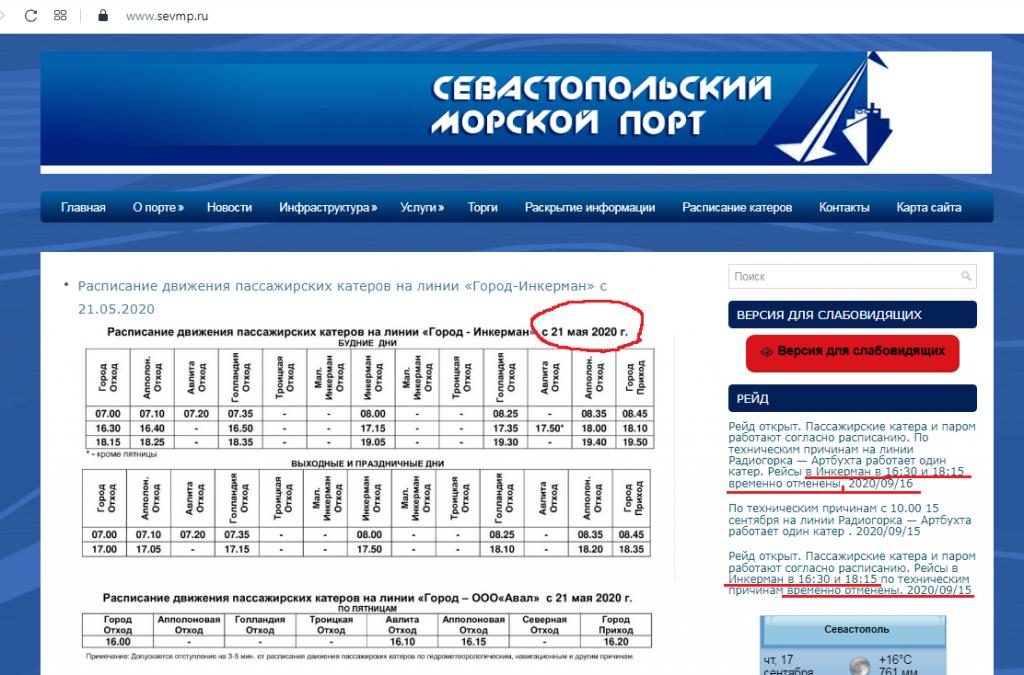The width and height of the screenshot is (1024, 675).
Task: Open the raid notice dated 2020/09/16
Action: click(852, 455)
